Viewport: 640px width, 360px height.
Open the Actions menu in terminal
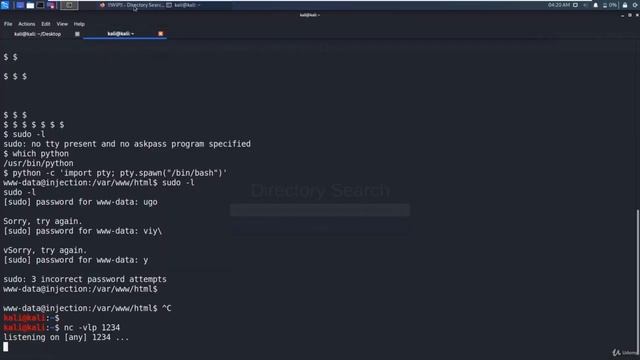[27, 24]
